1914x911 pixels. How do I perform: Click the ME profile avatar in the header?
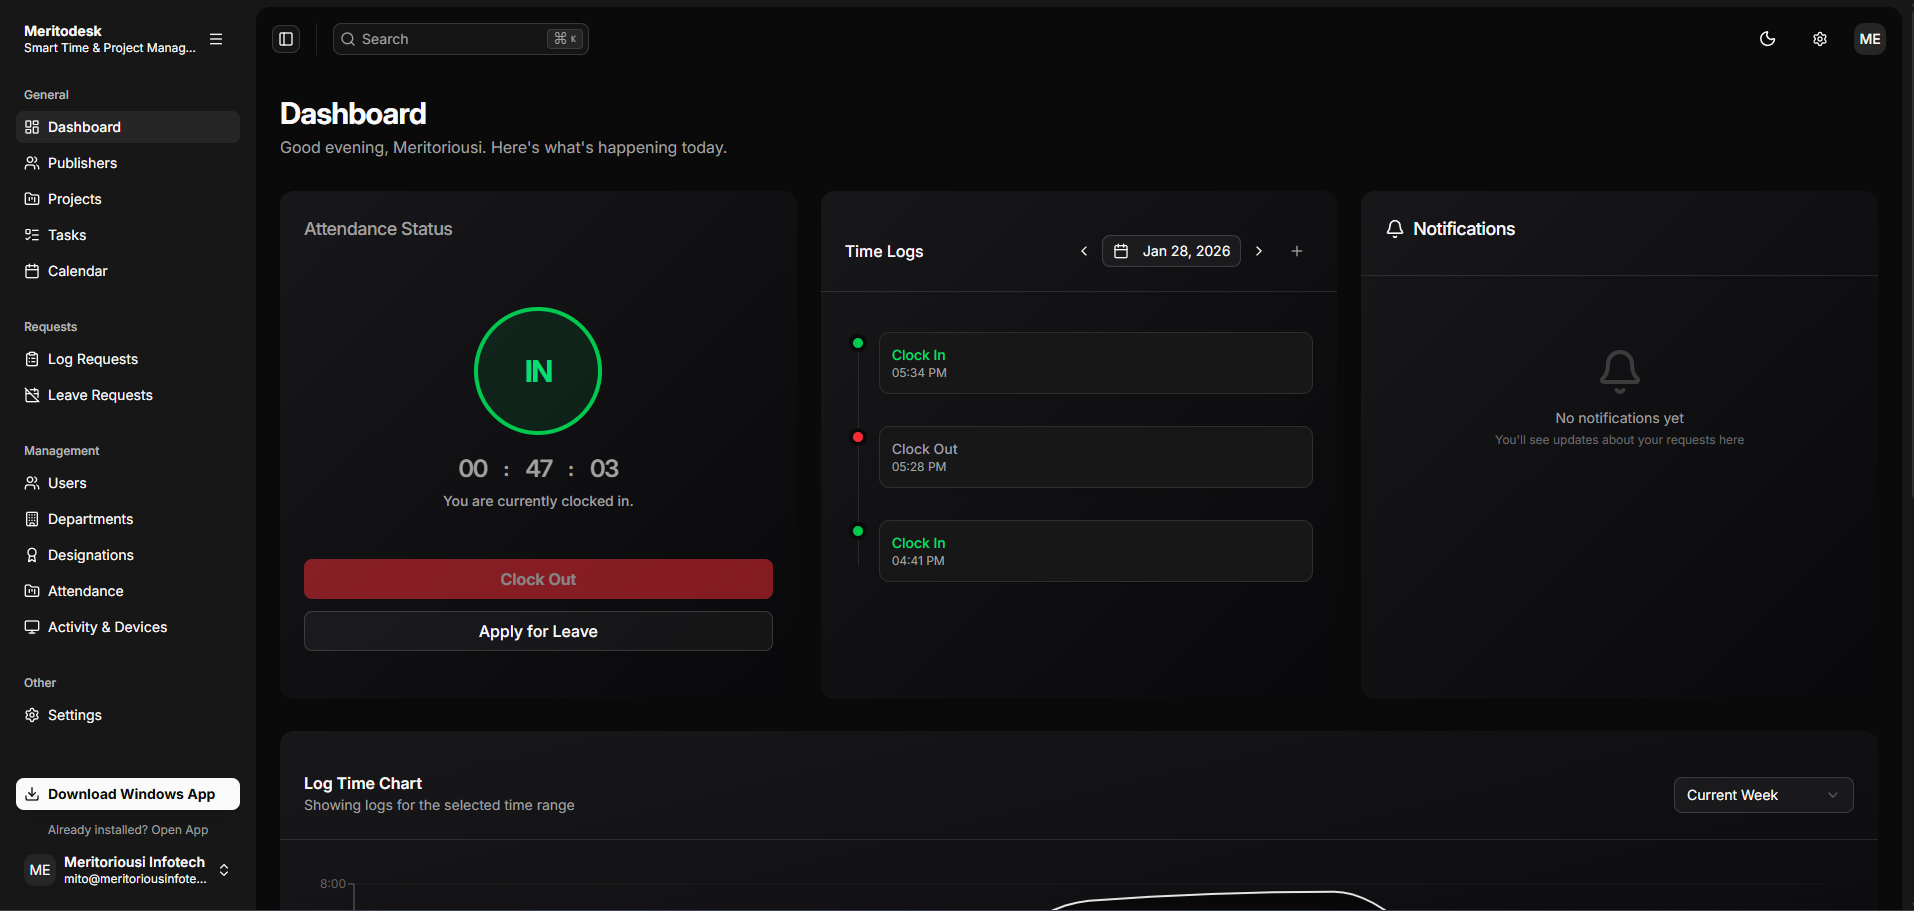[x=1869, y=39]
